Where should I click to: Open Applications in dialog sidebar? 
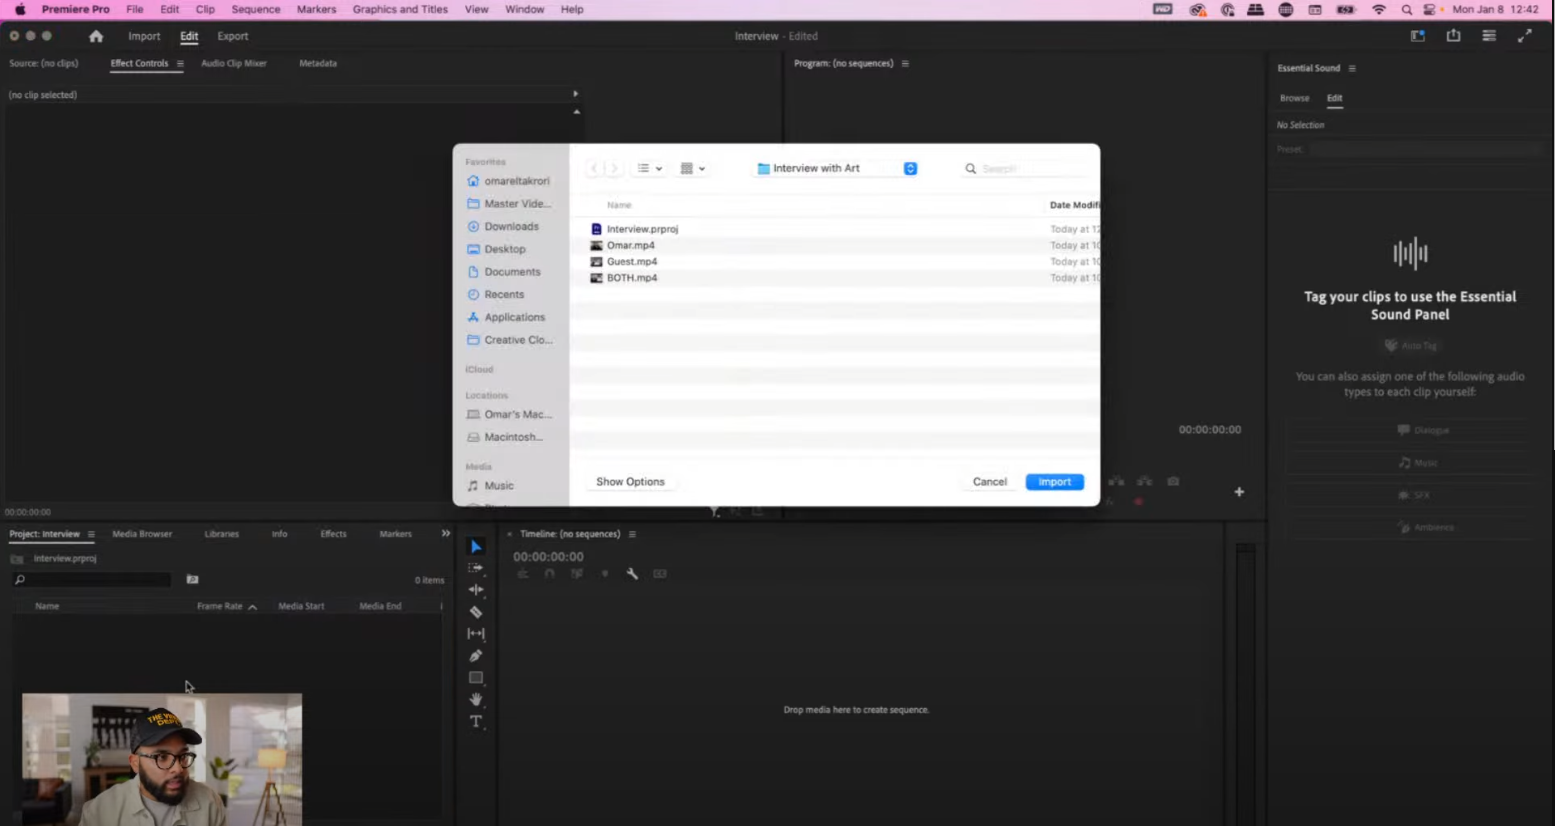(514, 317)
